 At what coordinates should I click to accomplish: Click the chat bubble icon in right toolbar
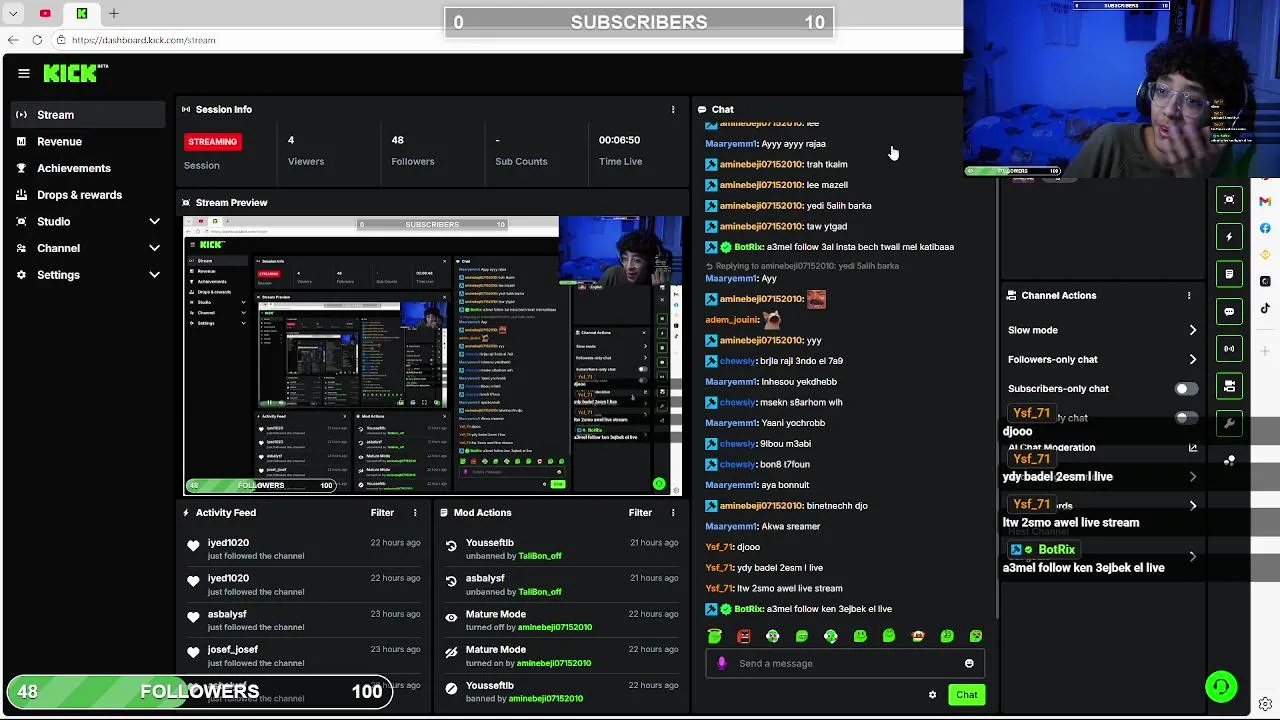pos(1229,311)
